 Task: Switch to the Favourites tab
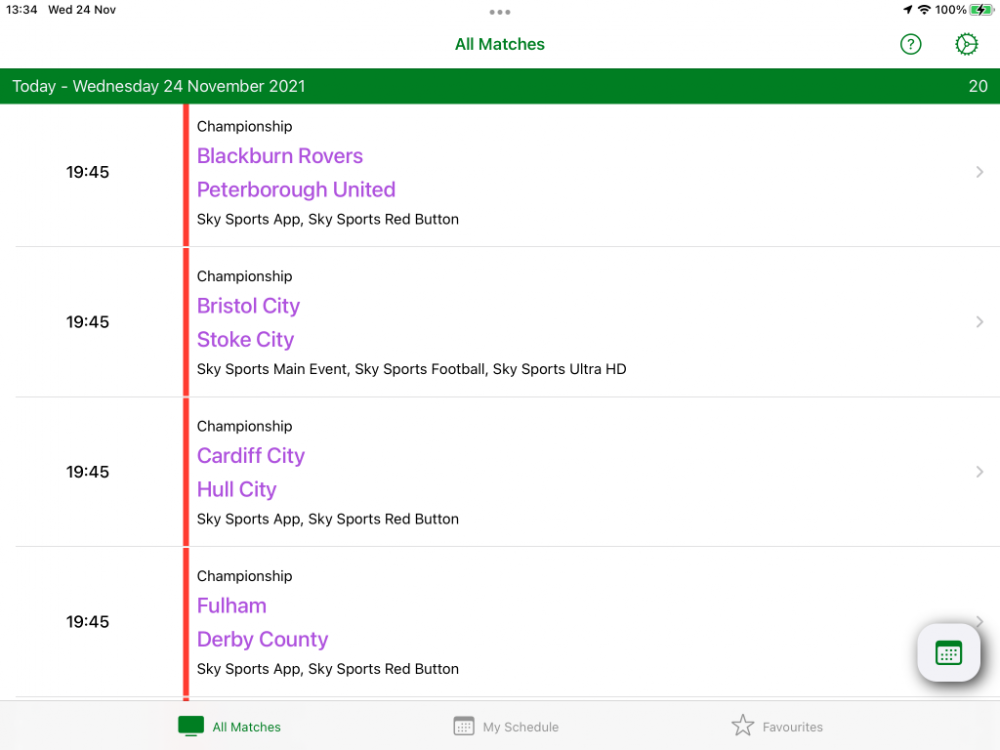coord(792,727)
